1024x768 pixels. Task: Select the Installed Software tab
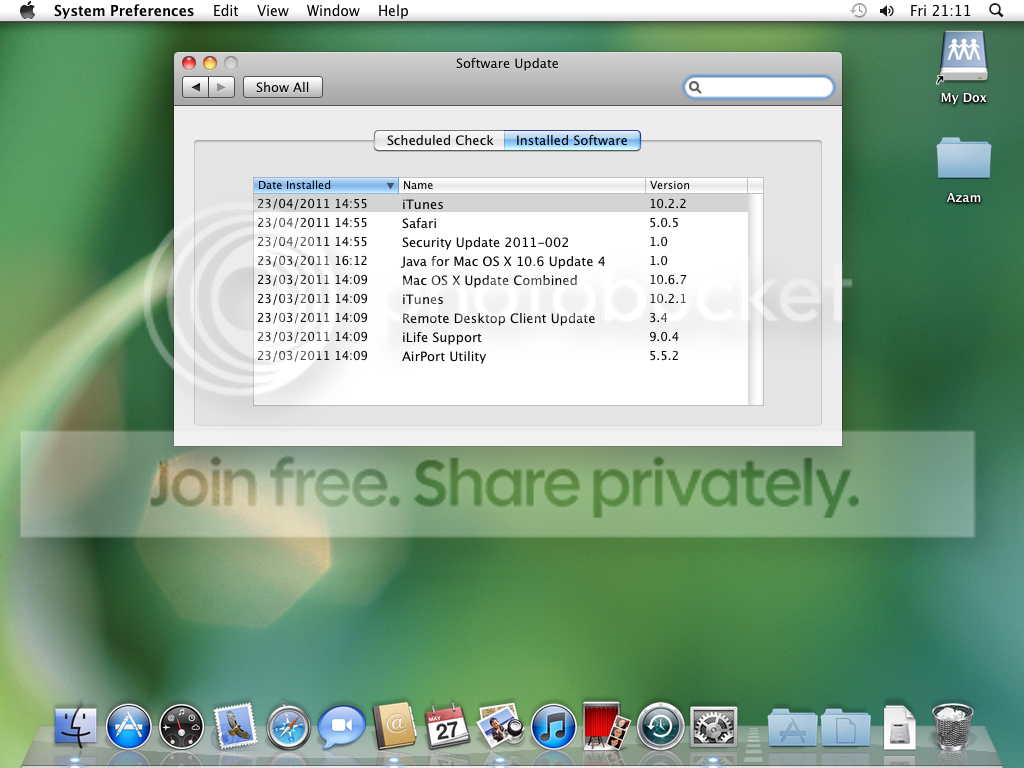click(572, 140)
